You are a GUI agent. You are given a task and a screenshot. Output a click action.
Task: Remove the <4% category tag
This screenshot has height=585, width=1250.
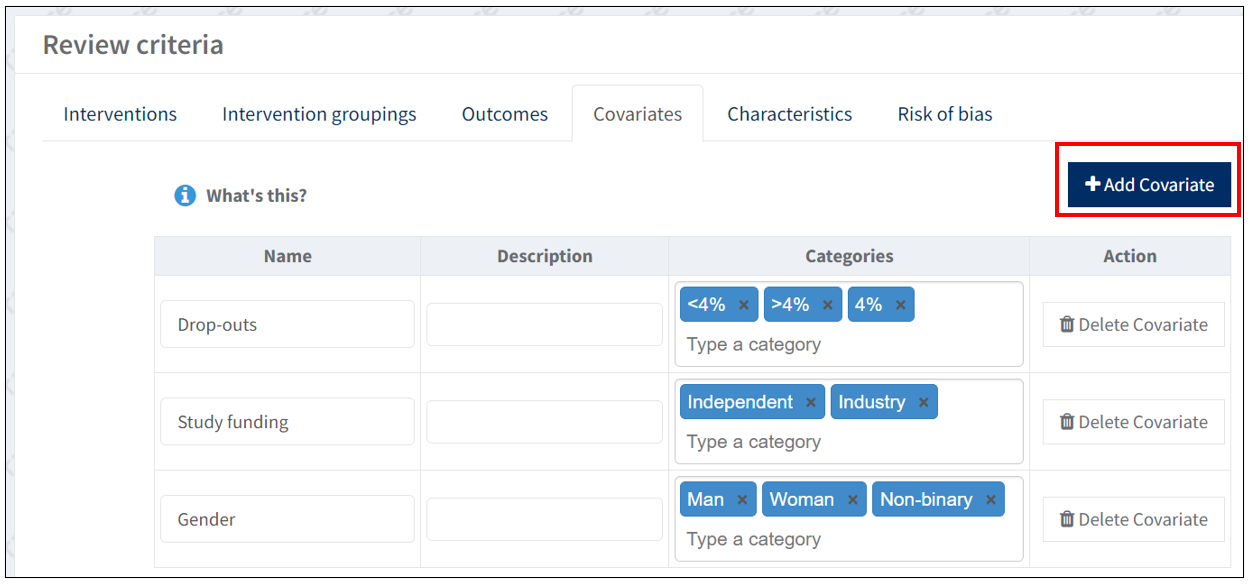(x=744, y=306)
